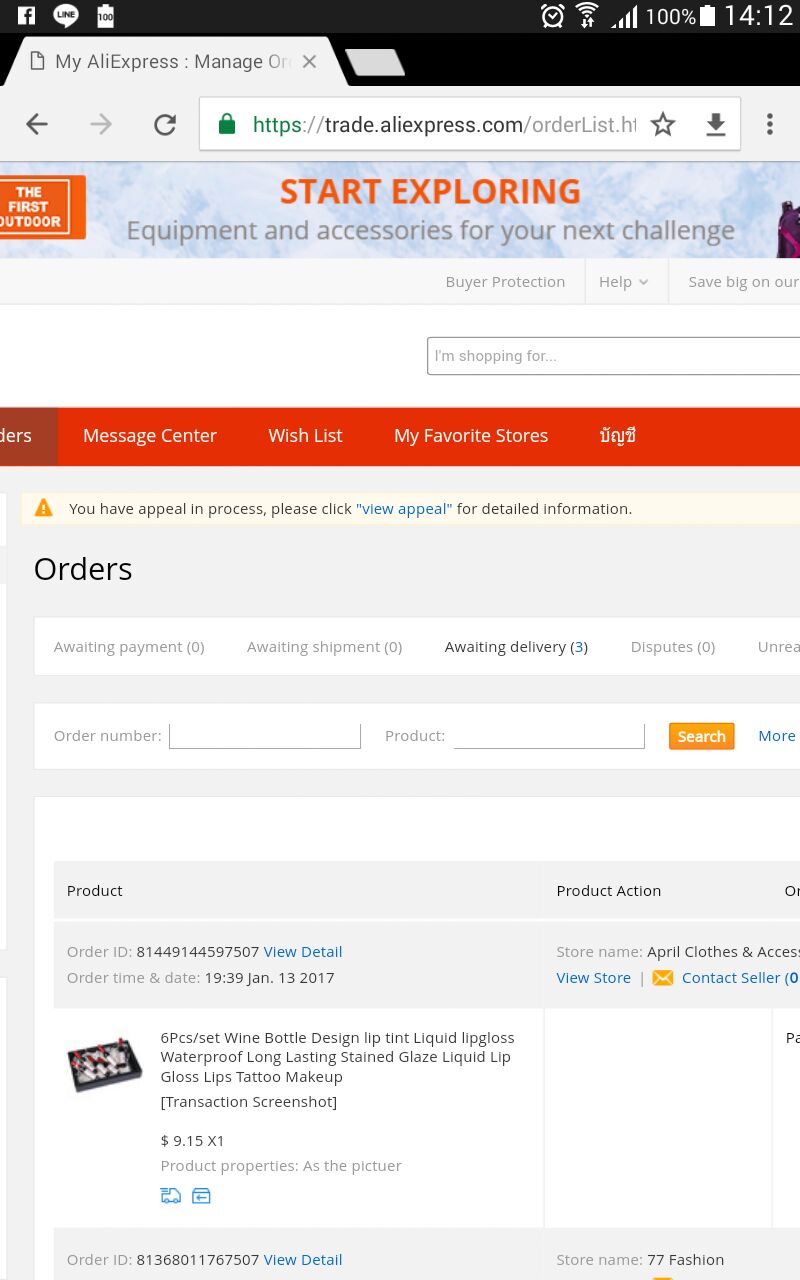800x1280 pixels.
Task: Open My Favorite Stores tab
Action: 471,436
